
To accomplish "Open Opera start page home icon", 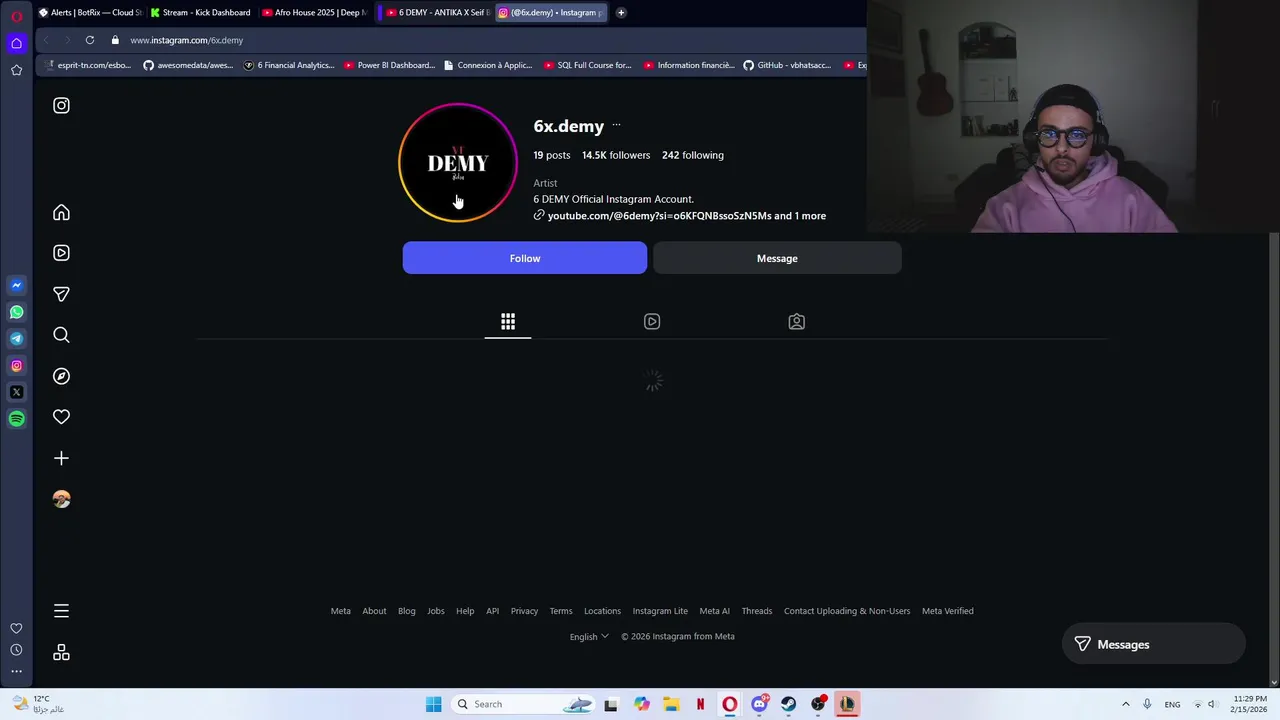I will click(16, 43).
